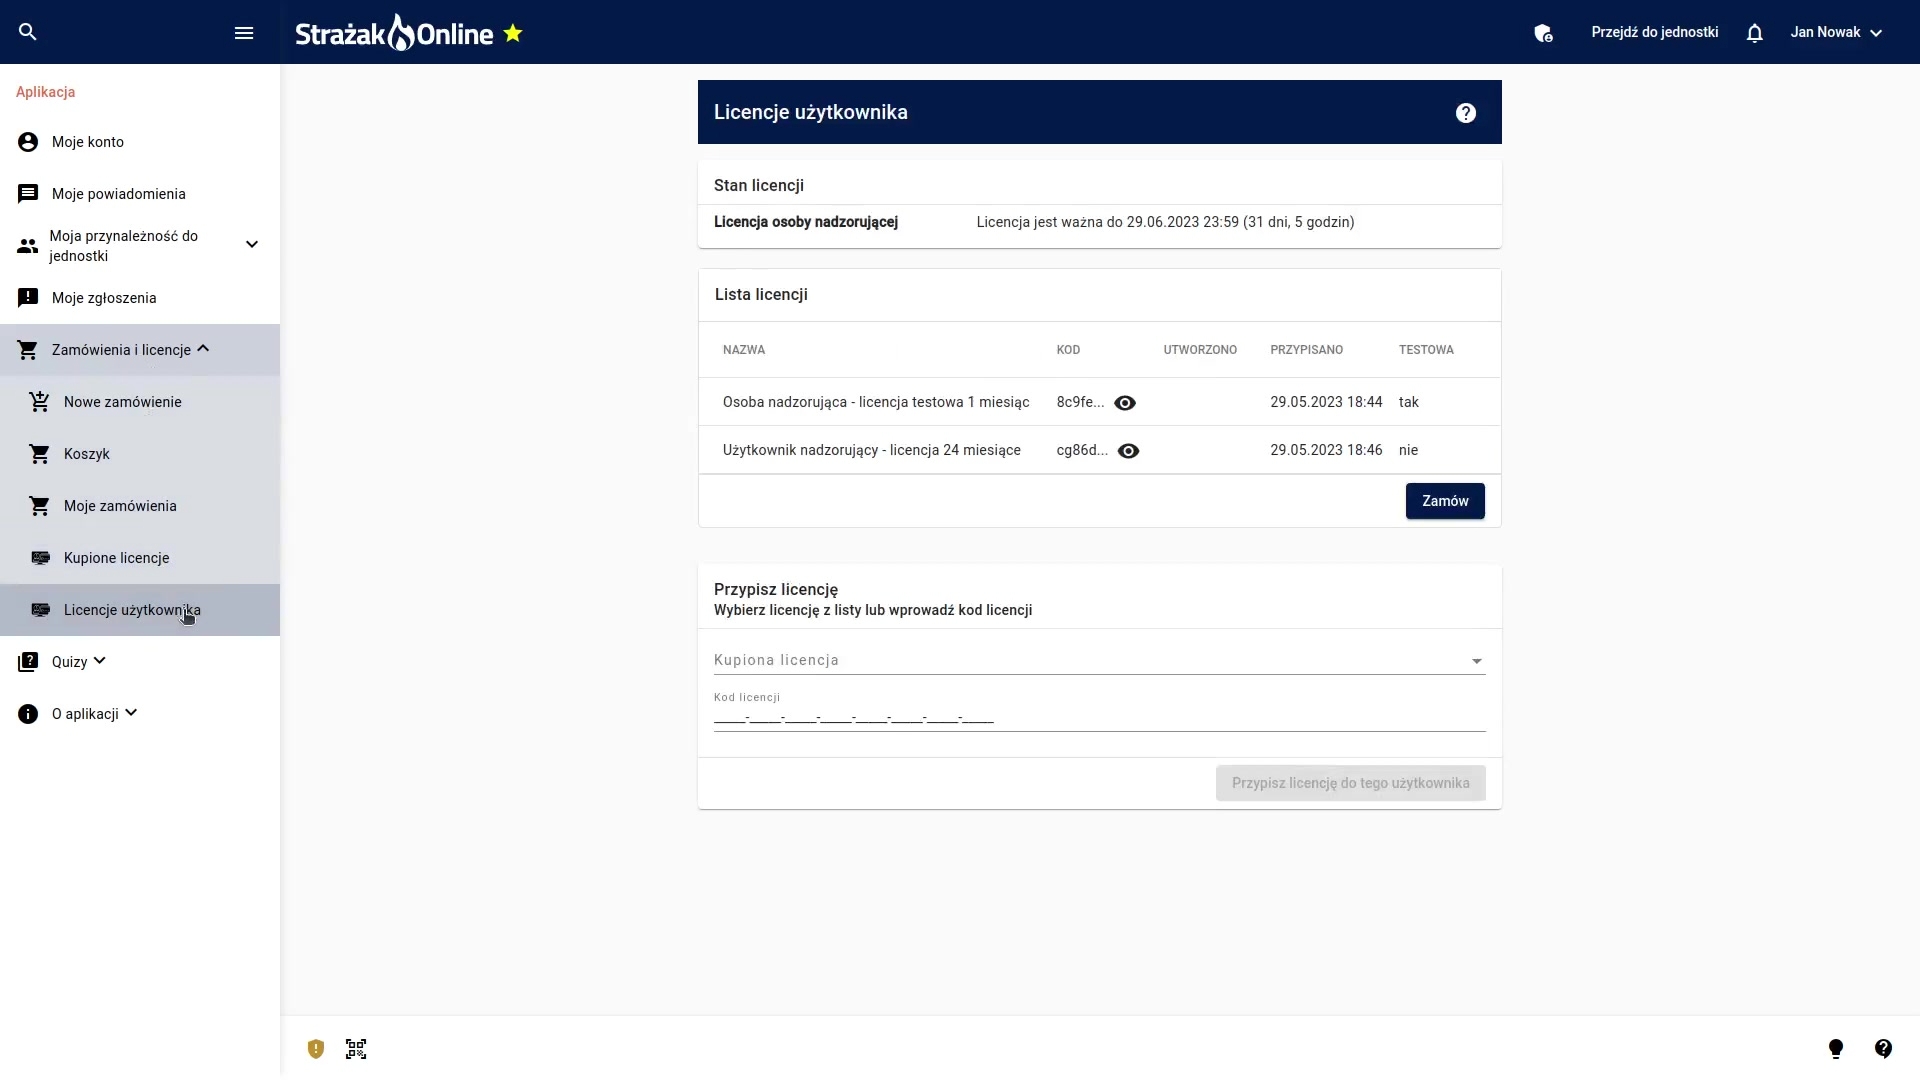Open Moje zgłoszenia menu item
The height and width of the screenshot is (1080, 1920).
(x=140, y=298)
